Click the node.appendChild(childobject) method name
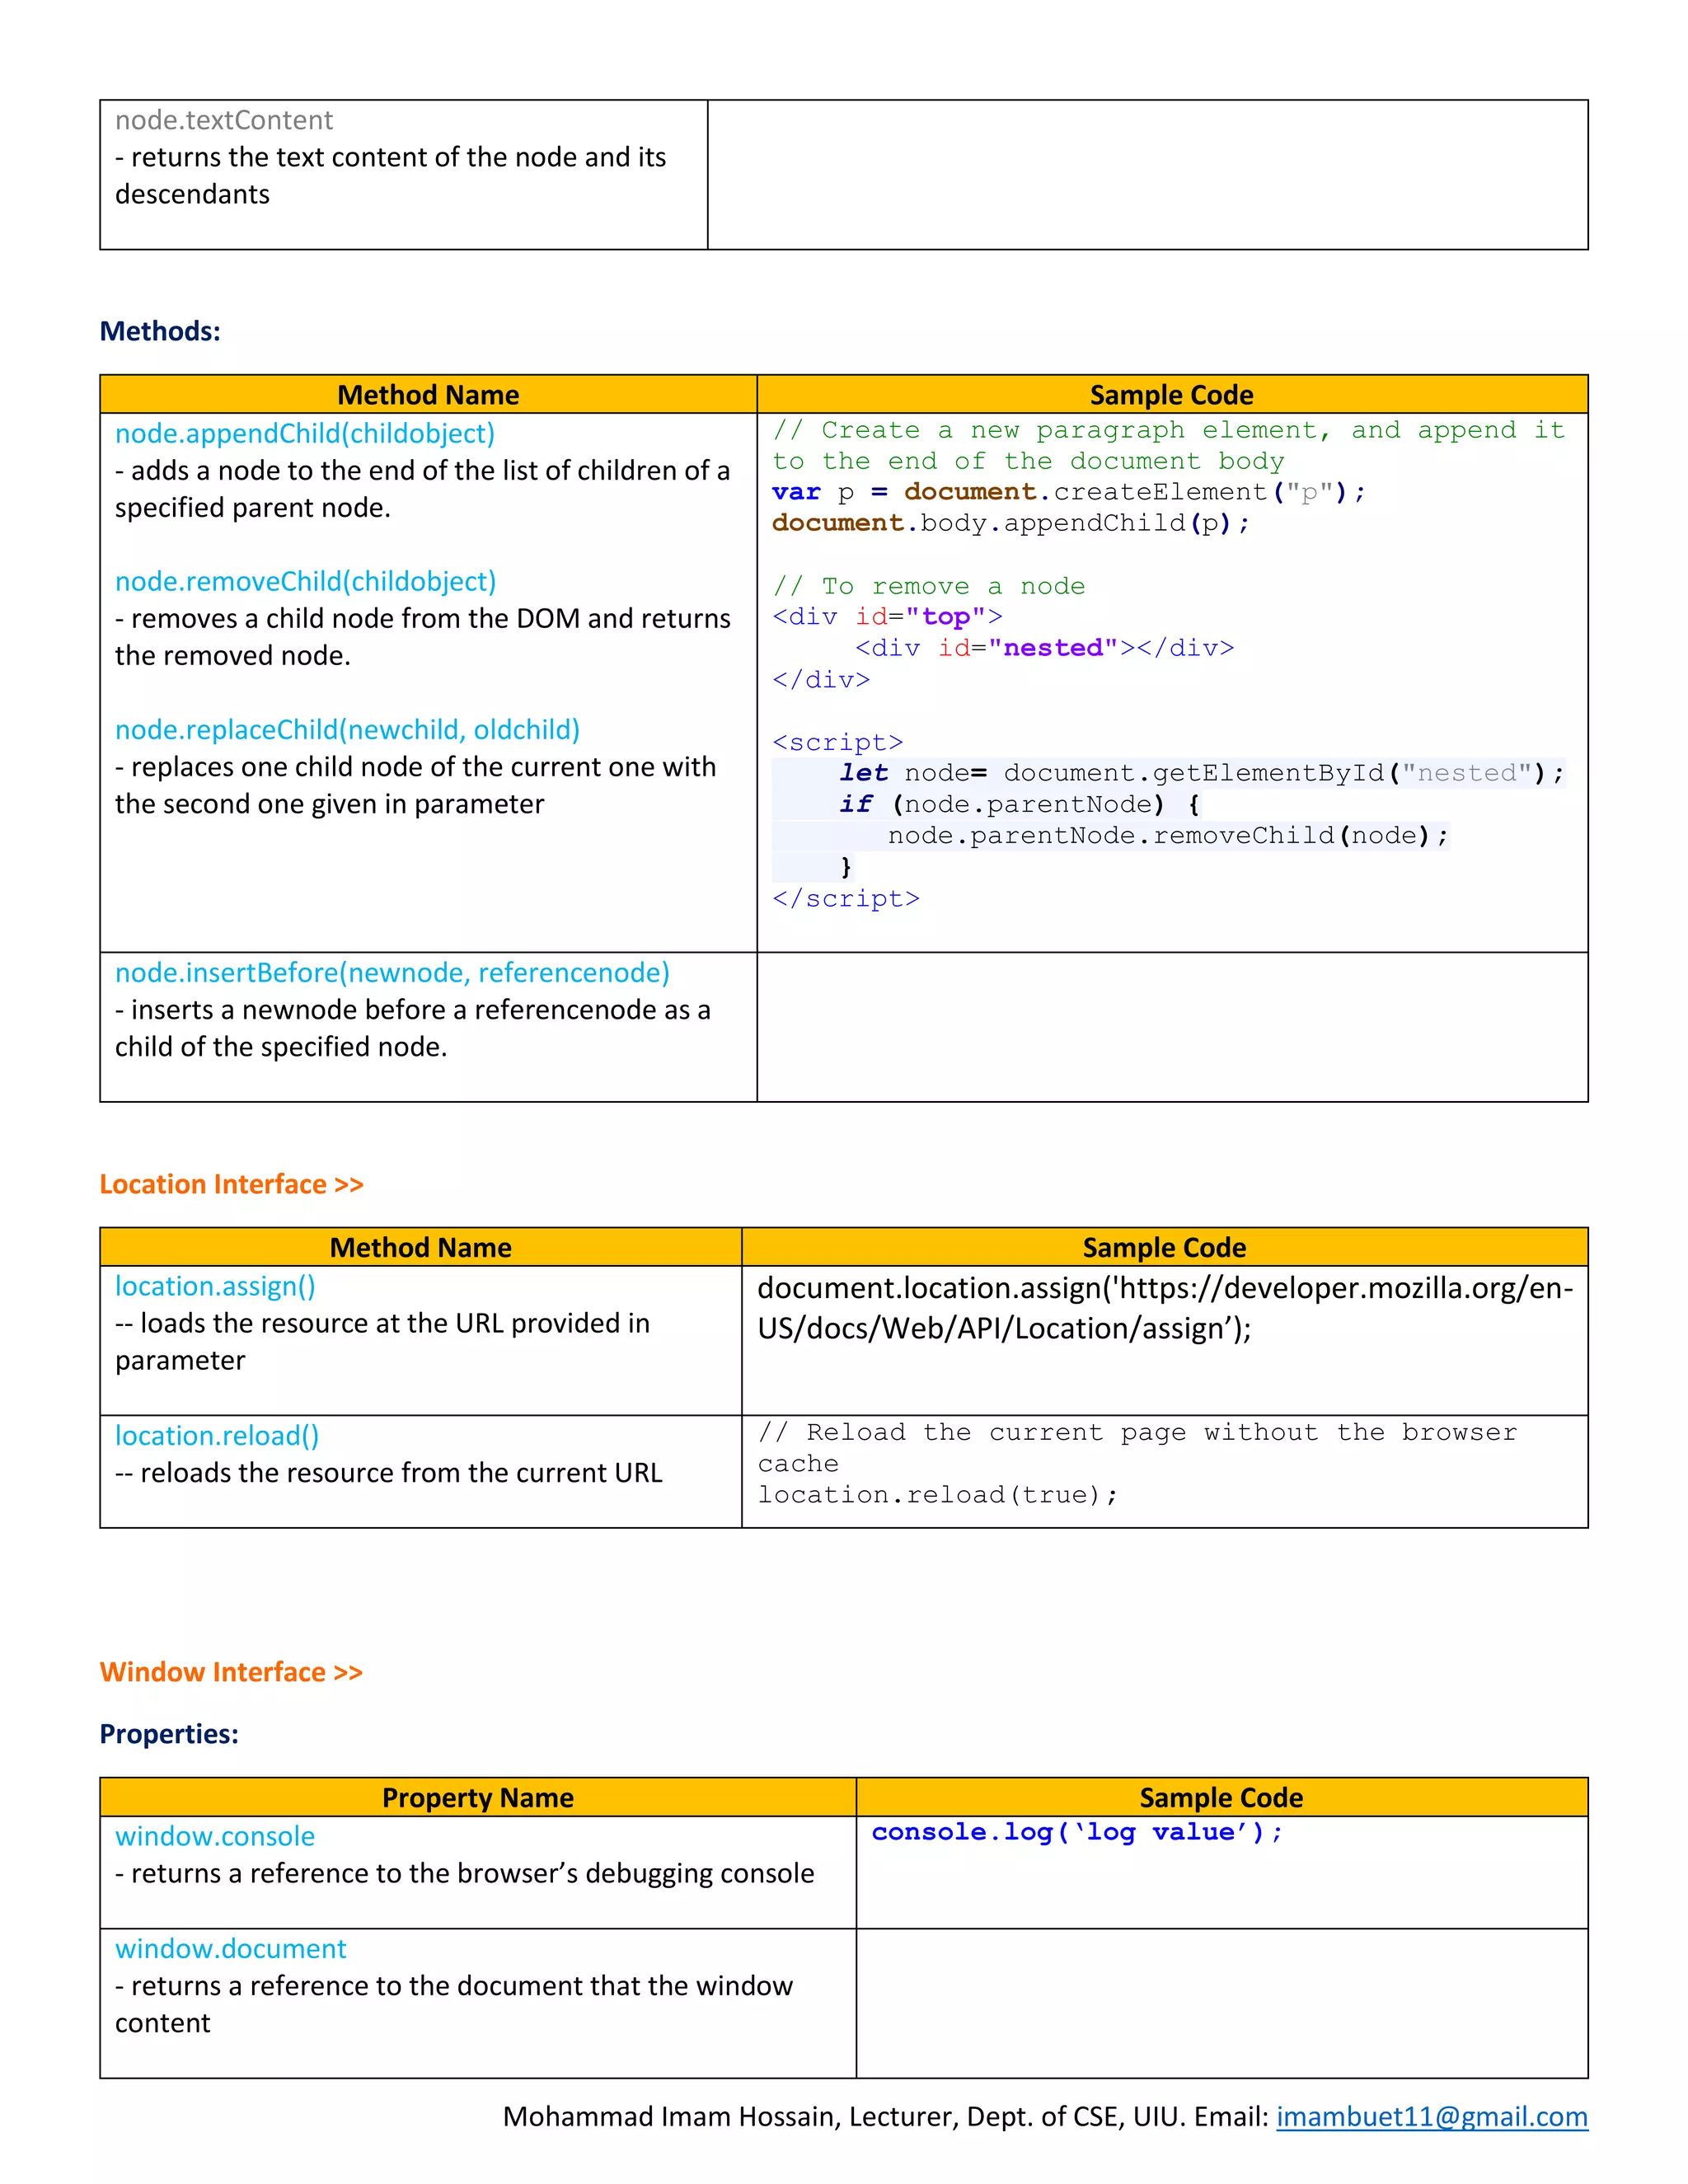This screenshot has height=2184, width=1688. (x=305, y=433)
